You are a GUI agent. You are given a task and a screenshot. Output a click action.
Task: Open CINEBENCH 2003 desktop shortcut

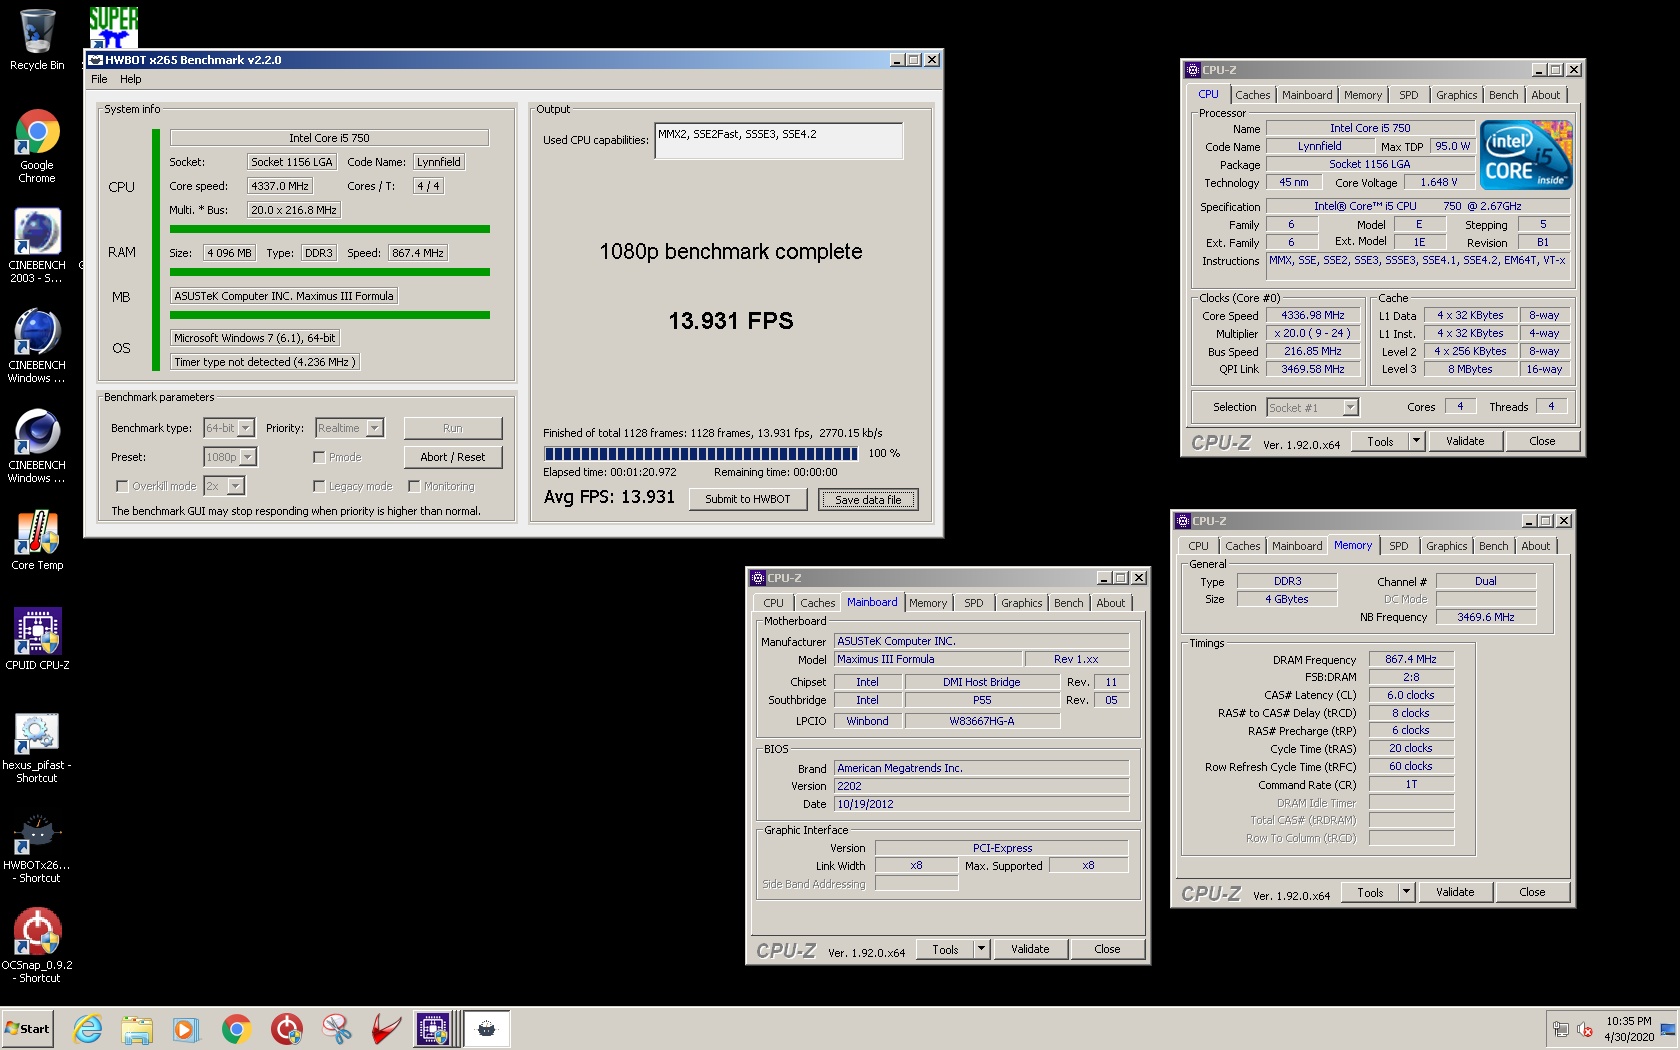point(37,246)
